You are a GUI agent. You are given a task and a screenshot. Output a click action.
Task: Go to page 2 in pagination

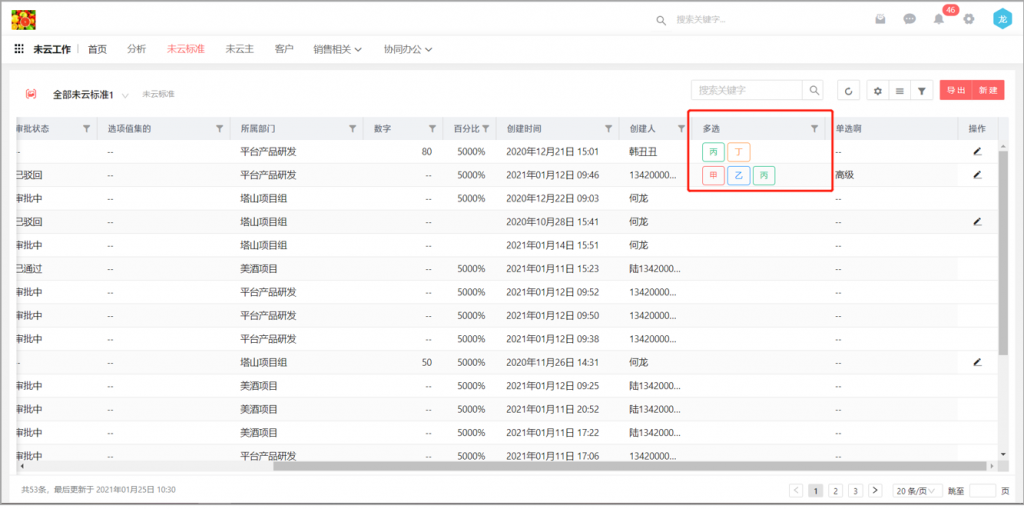click(835, 490)
